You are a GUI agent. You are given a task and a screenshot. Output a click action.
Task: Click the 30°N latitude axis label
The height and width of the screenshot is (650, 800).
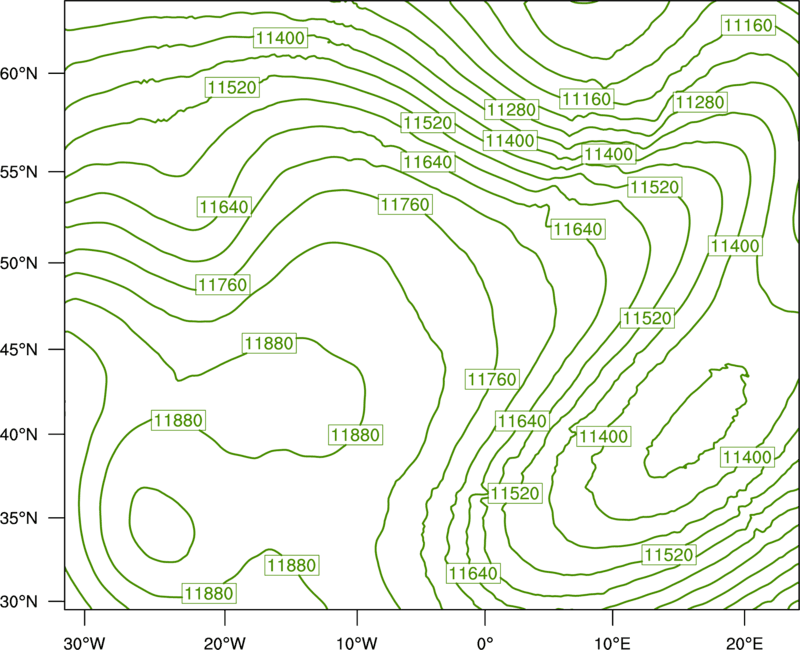(x=19, y=602)
